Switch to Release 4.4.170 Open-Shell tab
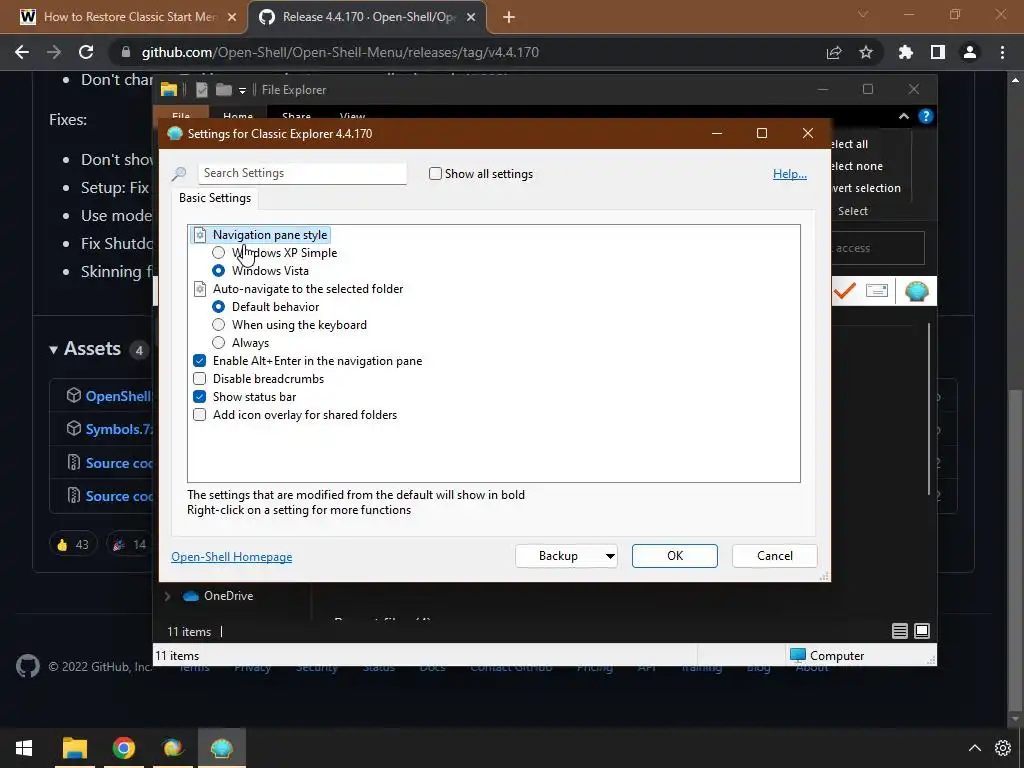Screen dimensions: 1024x768 point(366,17)
